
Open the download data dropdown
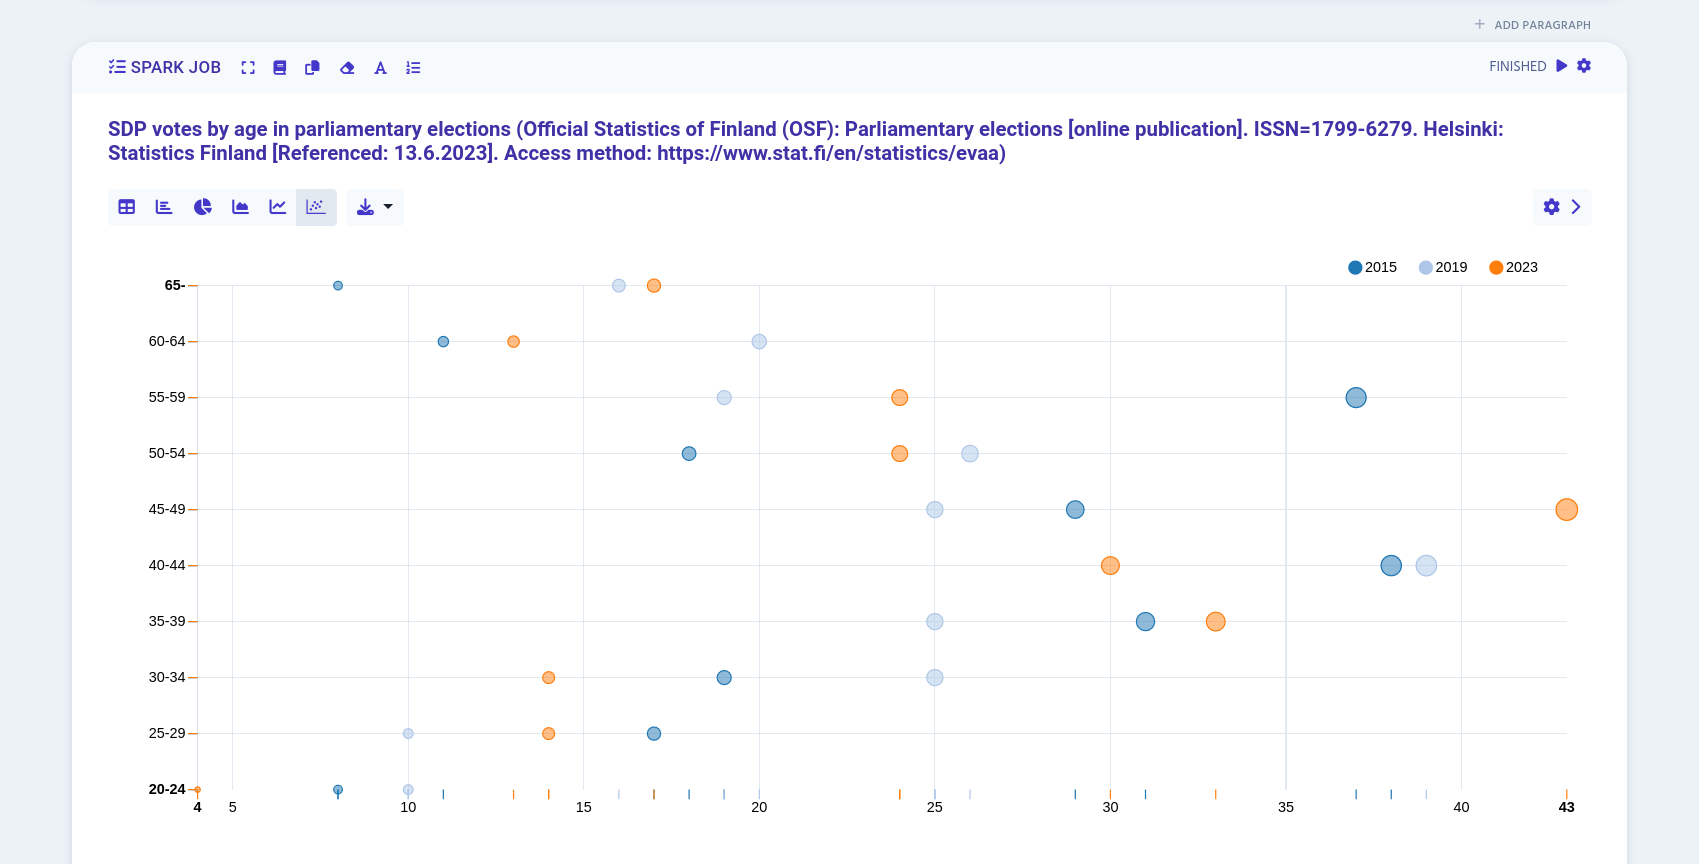[375, 207]
